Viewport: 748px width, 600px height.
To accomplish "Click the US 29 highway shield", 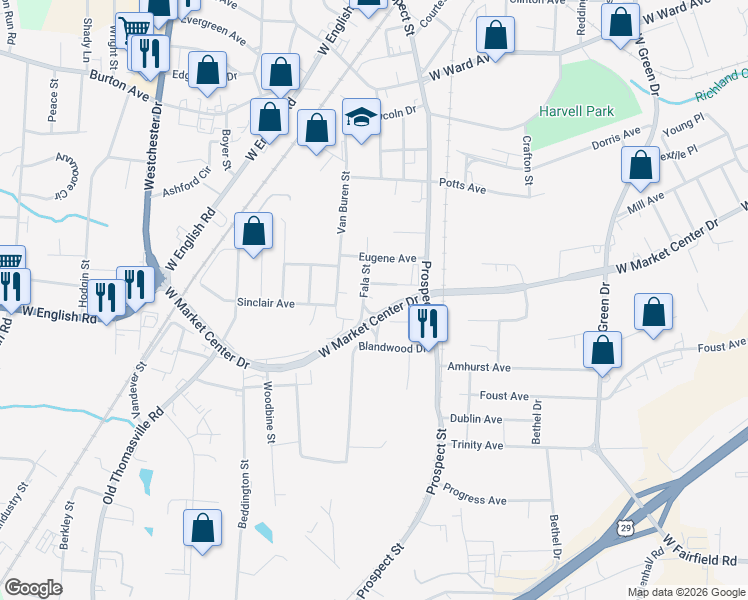I will [626, 528].
